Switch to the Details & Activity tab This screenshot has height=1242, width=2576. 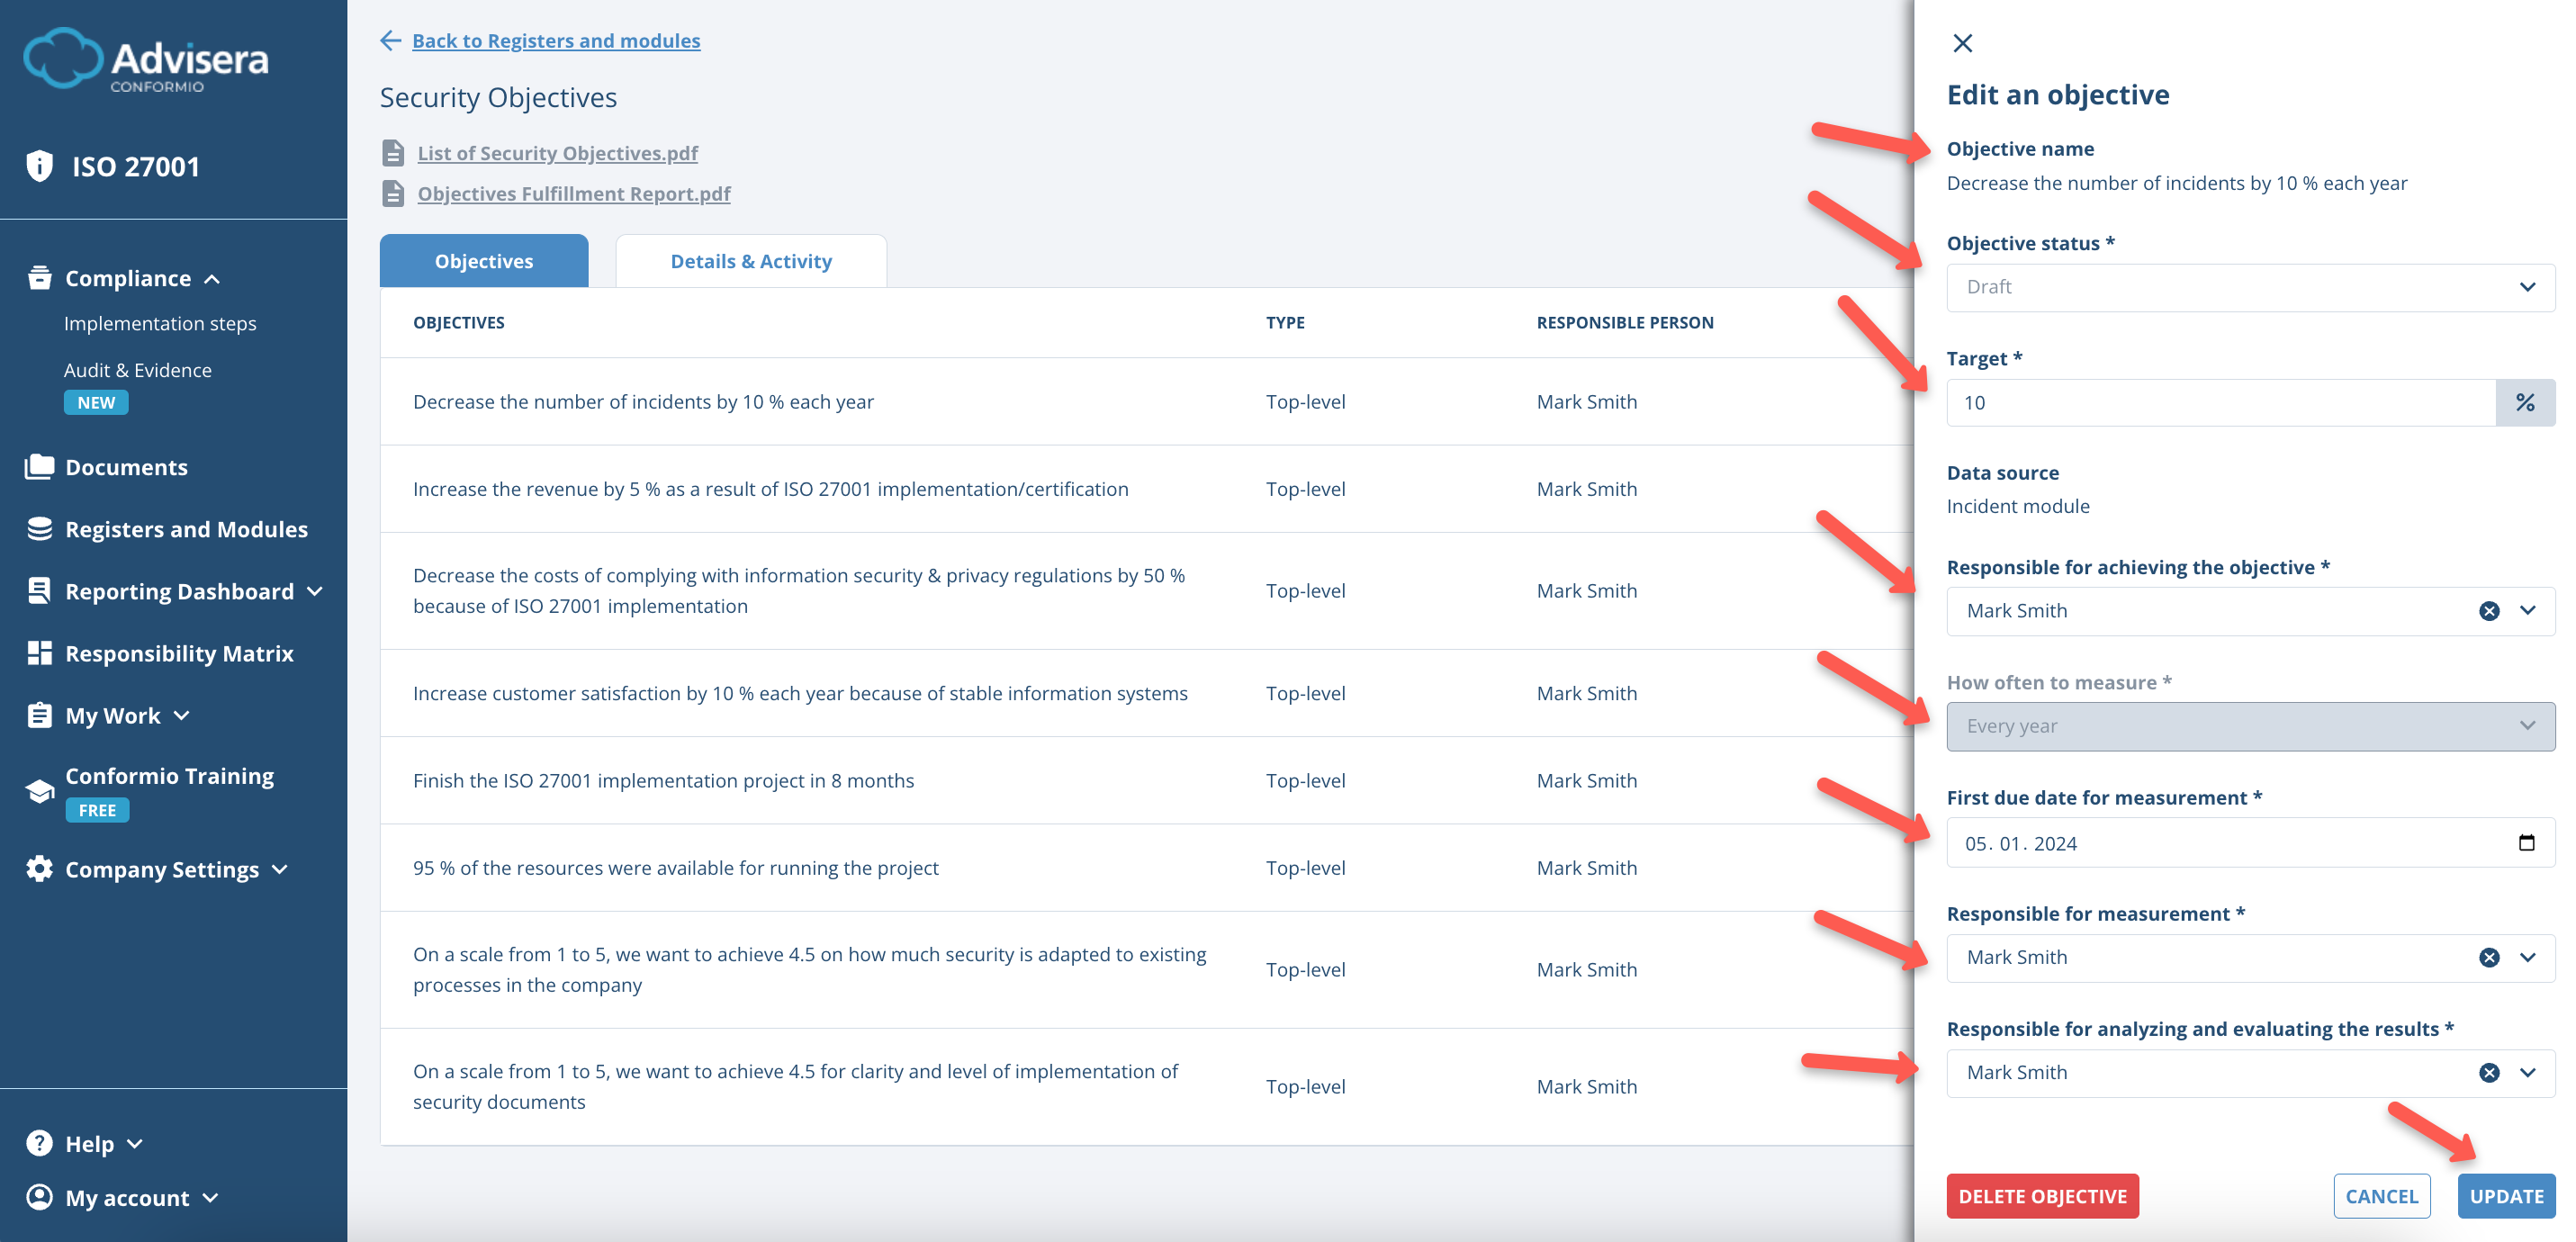[751, 260]
